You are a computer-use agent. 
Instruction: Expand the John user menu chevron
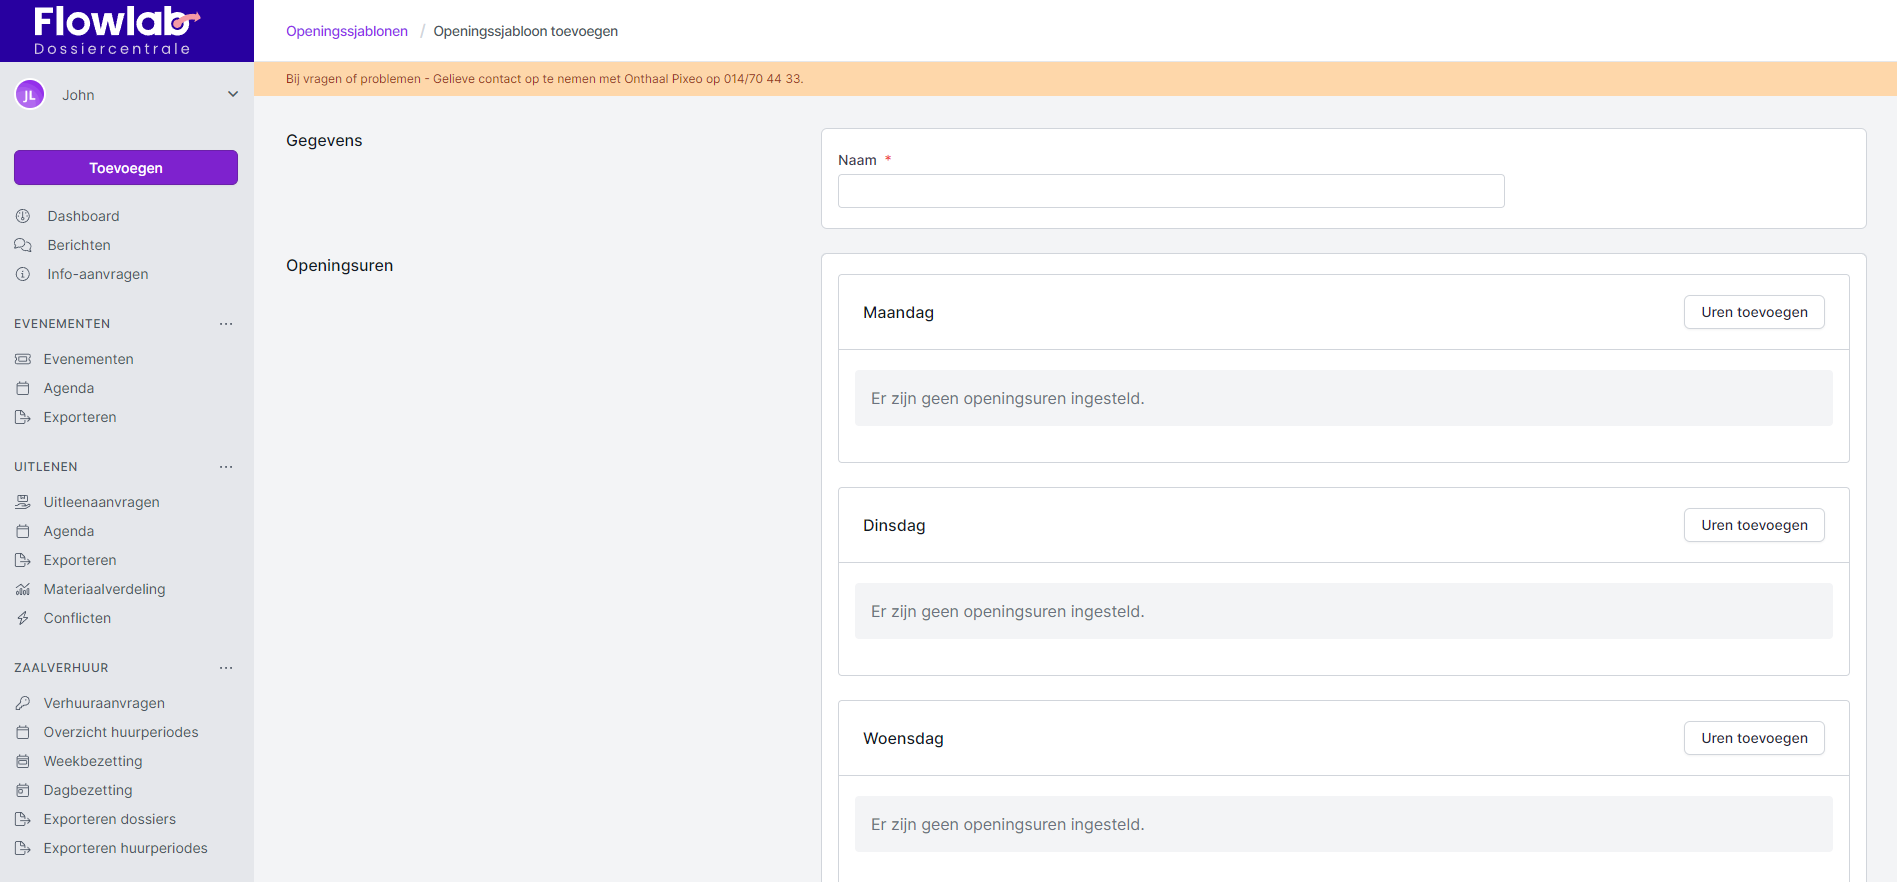233,95
